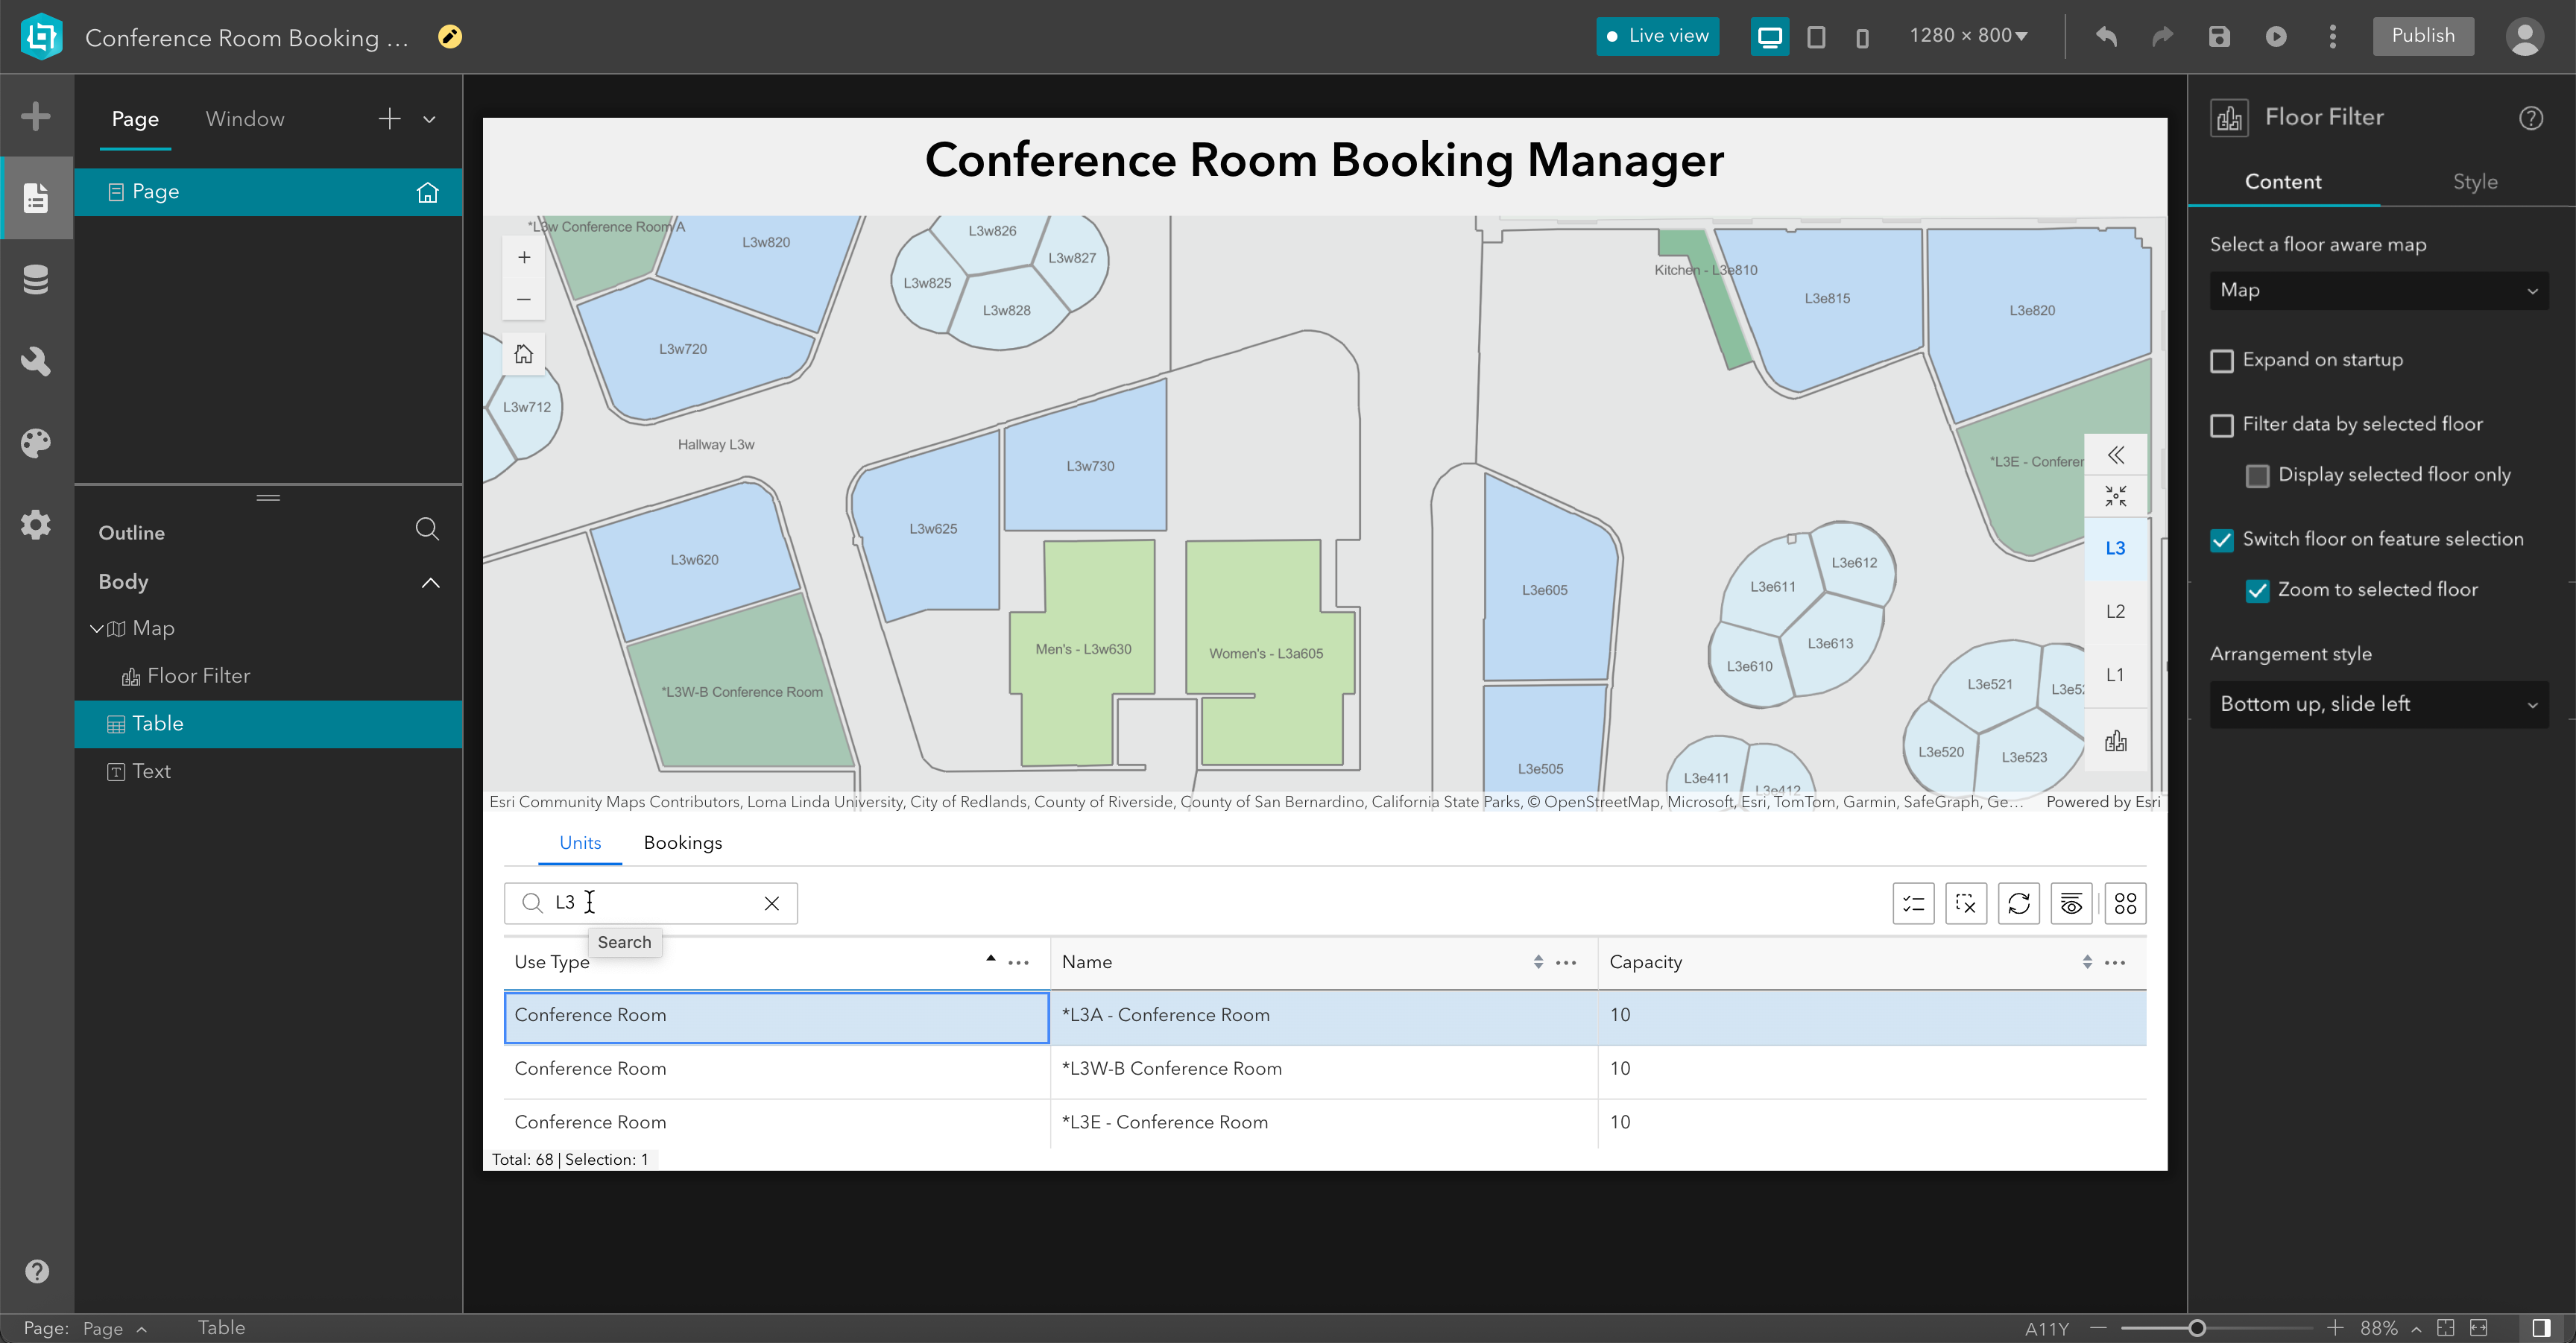The image size is (2576, 1343).
Task: Click the map default extent home icon
Action: [523, 354]
